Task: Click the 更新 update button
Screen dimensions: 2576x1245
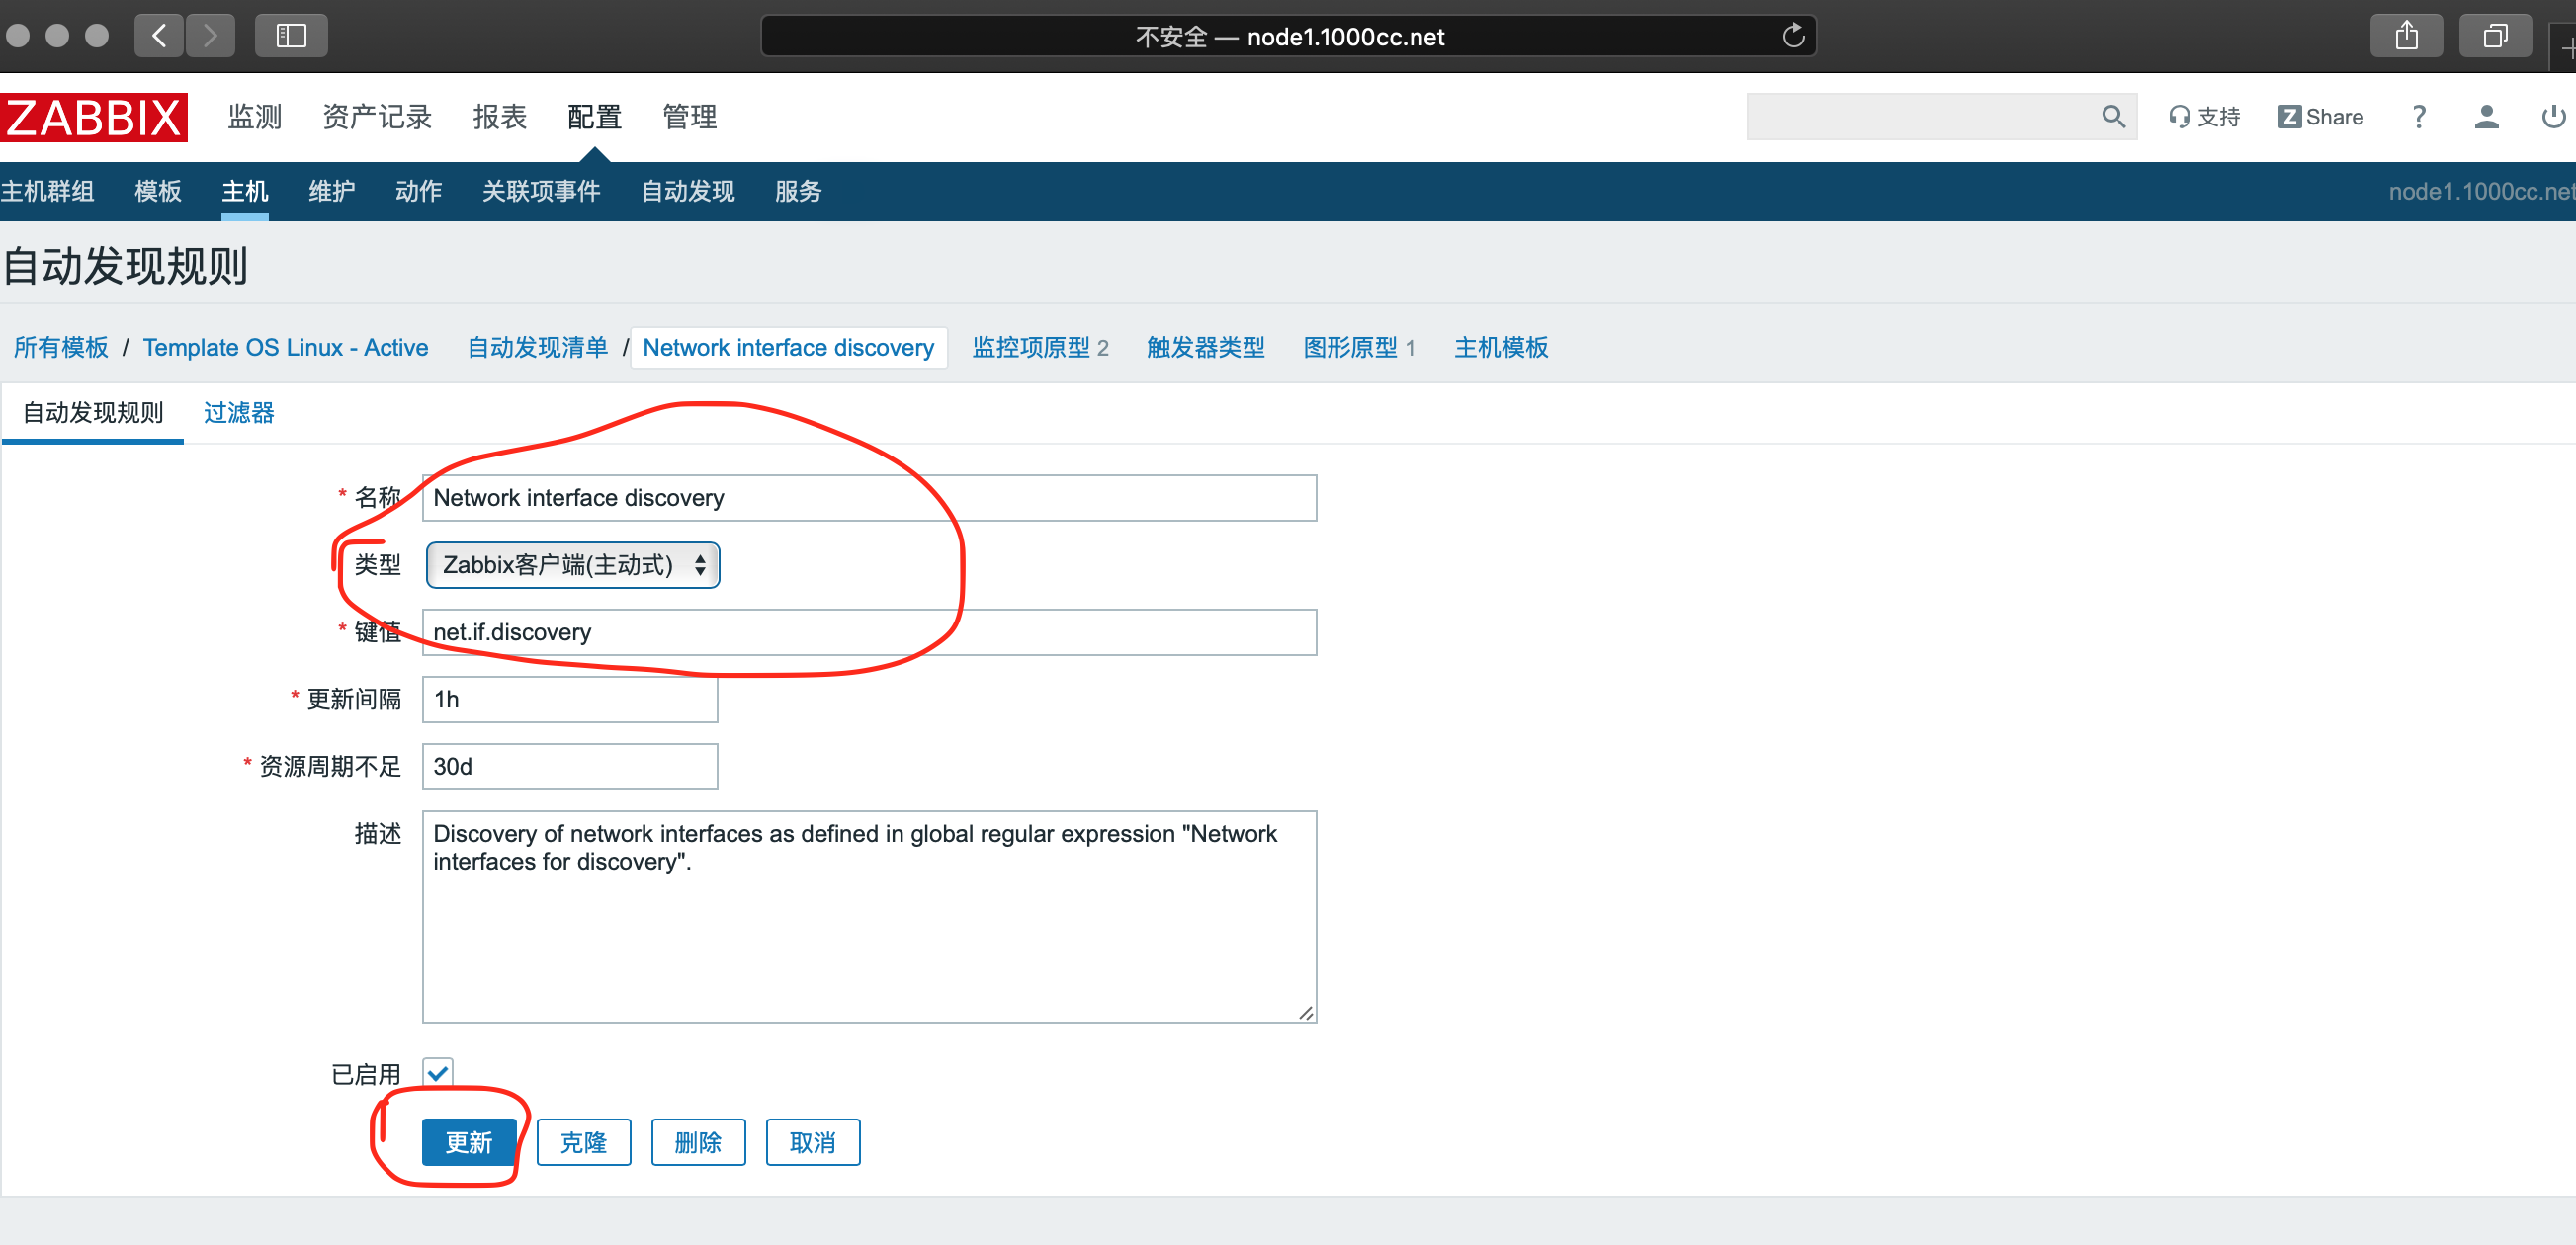Action: pyautogui.click(x=468, y=1142)
